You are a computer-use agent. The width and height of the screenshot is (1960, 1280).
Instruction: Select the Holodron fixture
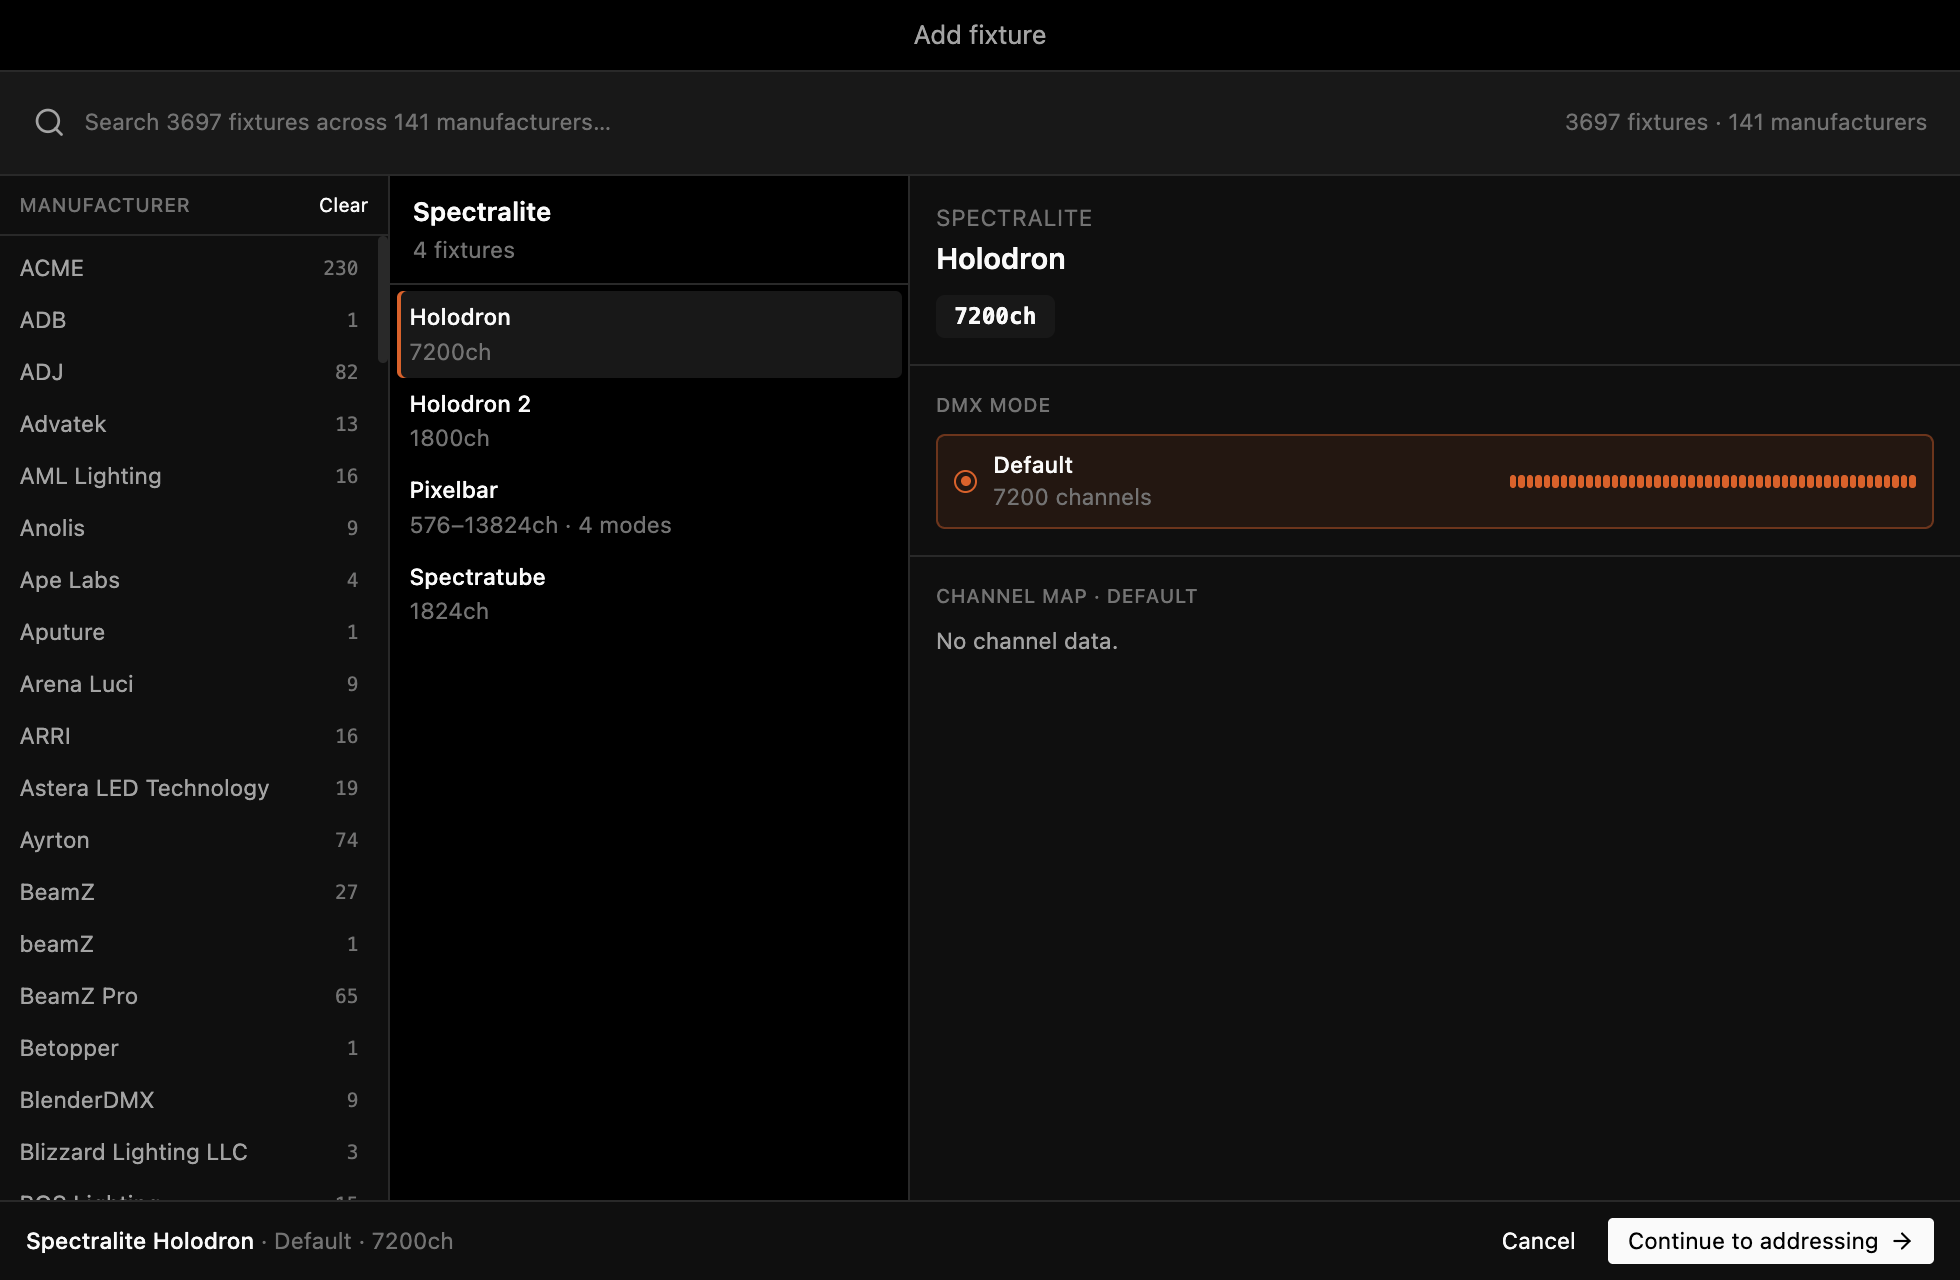650,334
